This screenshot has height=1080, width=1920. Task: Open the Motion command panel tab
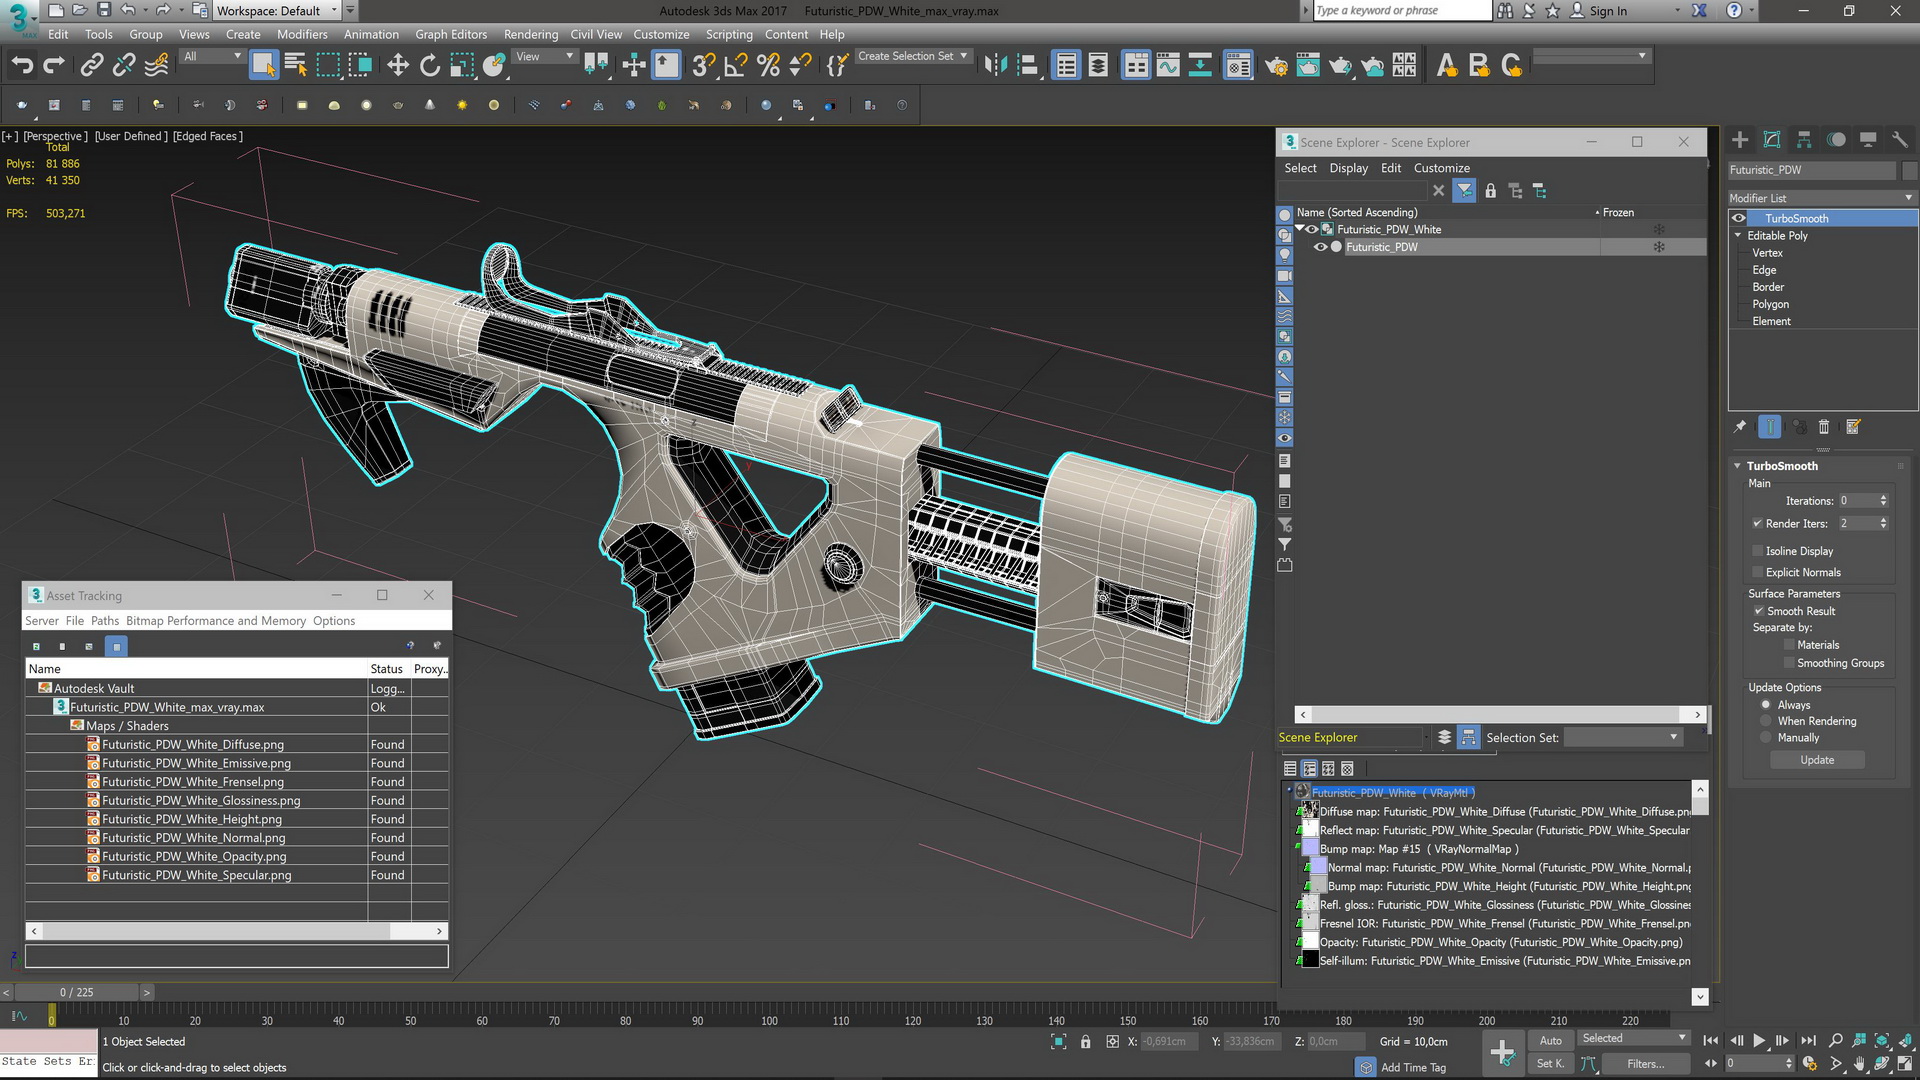click(1836, 140)
